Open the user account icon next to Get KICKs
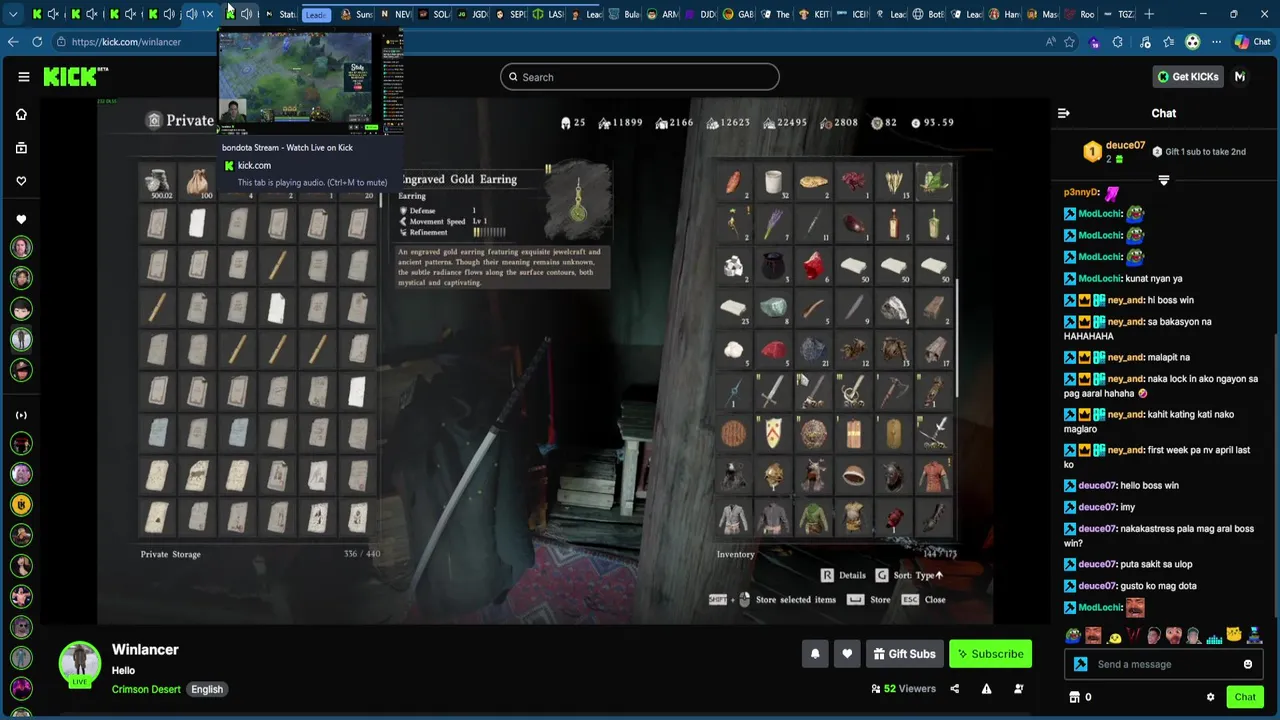The height and width of the screenshot is (720, 1280). 1240,77
